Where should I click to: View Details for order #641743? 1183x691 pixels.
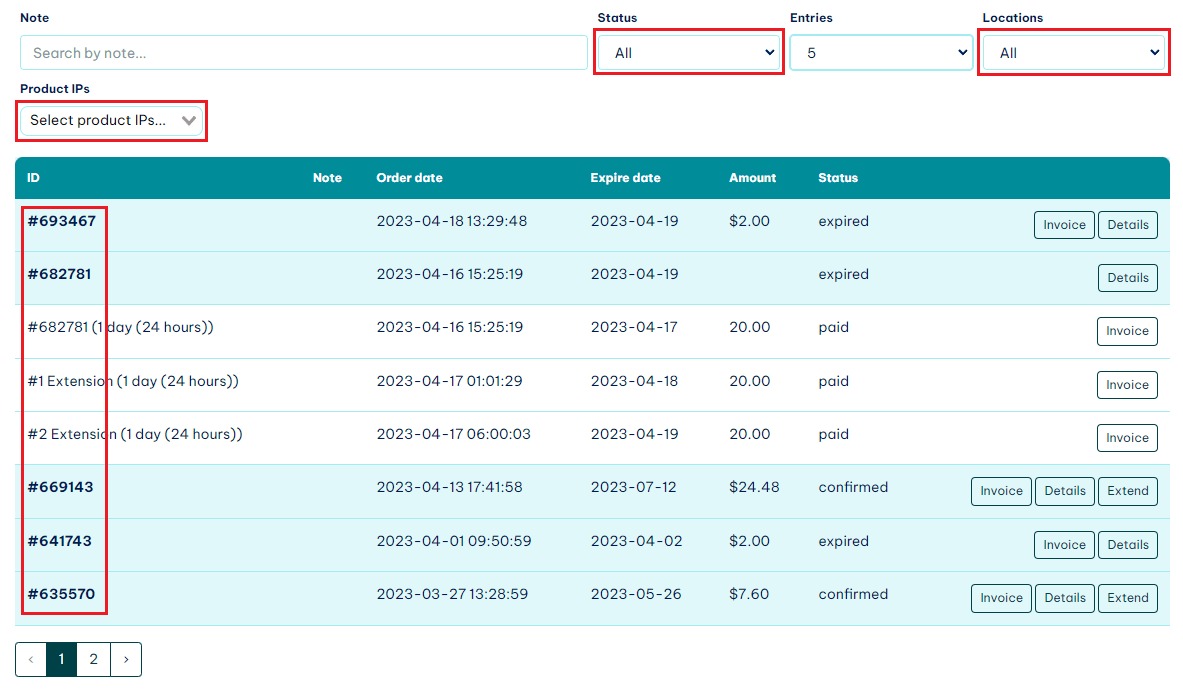coord(1127,545)
